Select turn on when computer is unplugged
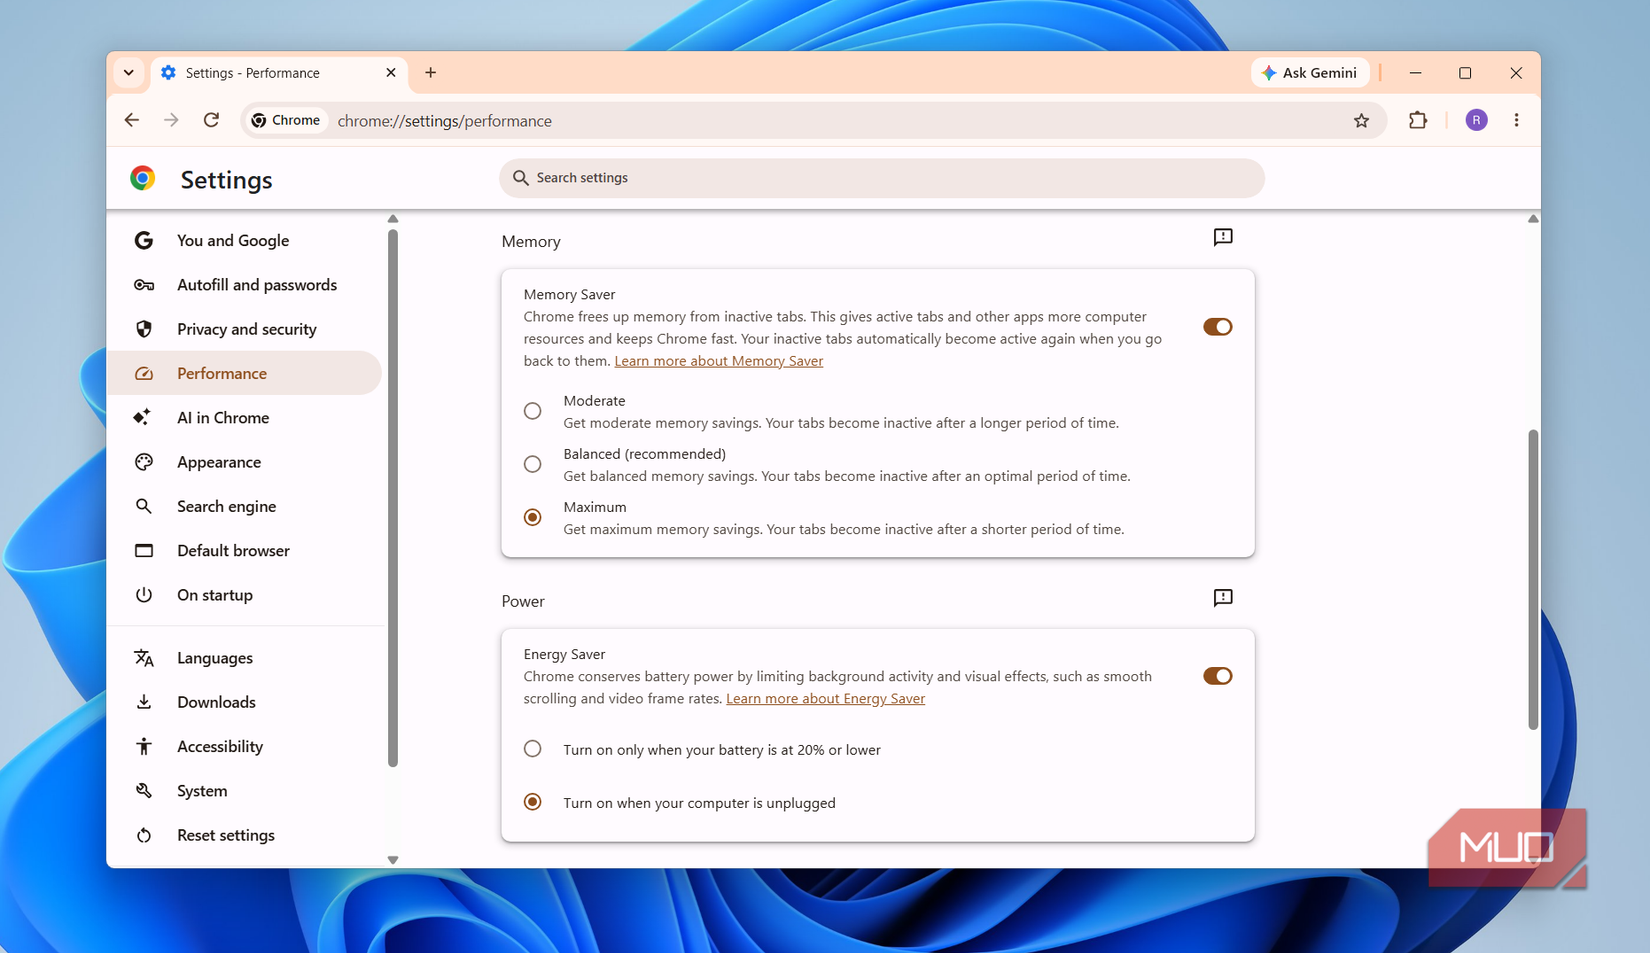The width and height of the screenshot is (1650, 953). coord(533,802)
